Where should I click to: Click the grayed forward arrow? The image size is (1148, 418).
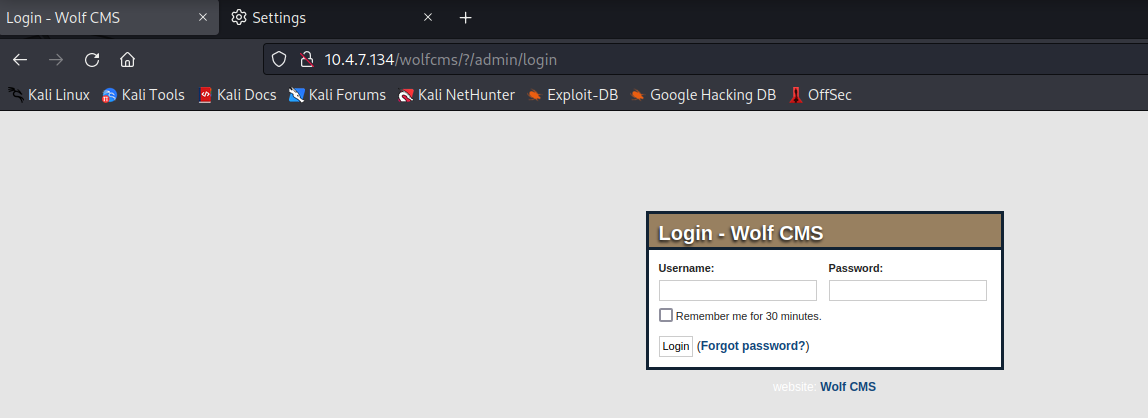tap(56, 59)
